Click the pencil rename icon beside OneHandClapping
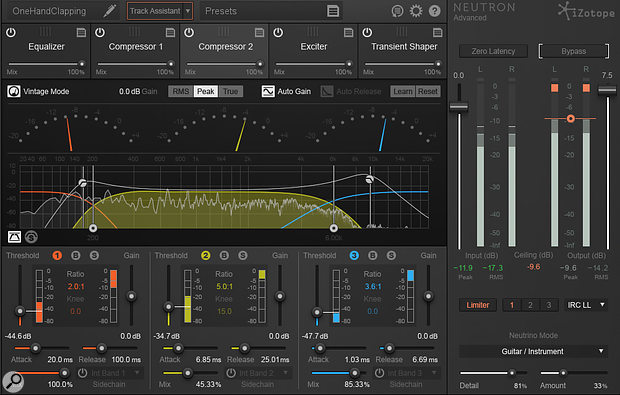This screenshot has height=395, width=620. coord(110,11)
